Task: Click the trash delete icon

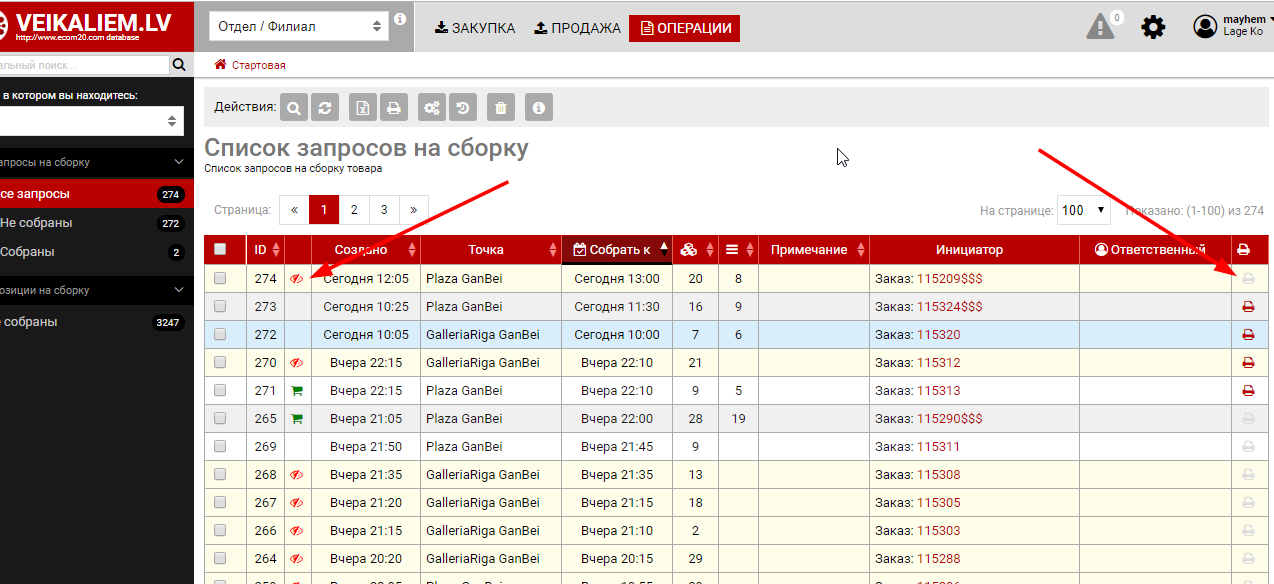Action: click(x=501, y=107)
